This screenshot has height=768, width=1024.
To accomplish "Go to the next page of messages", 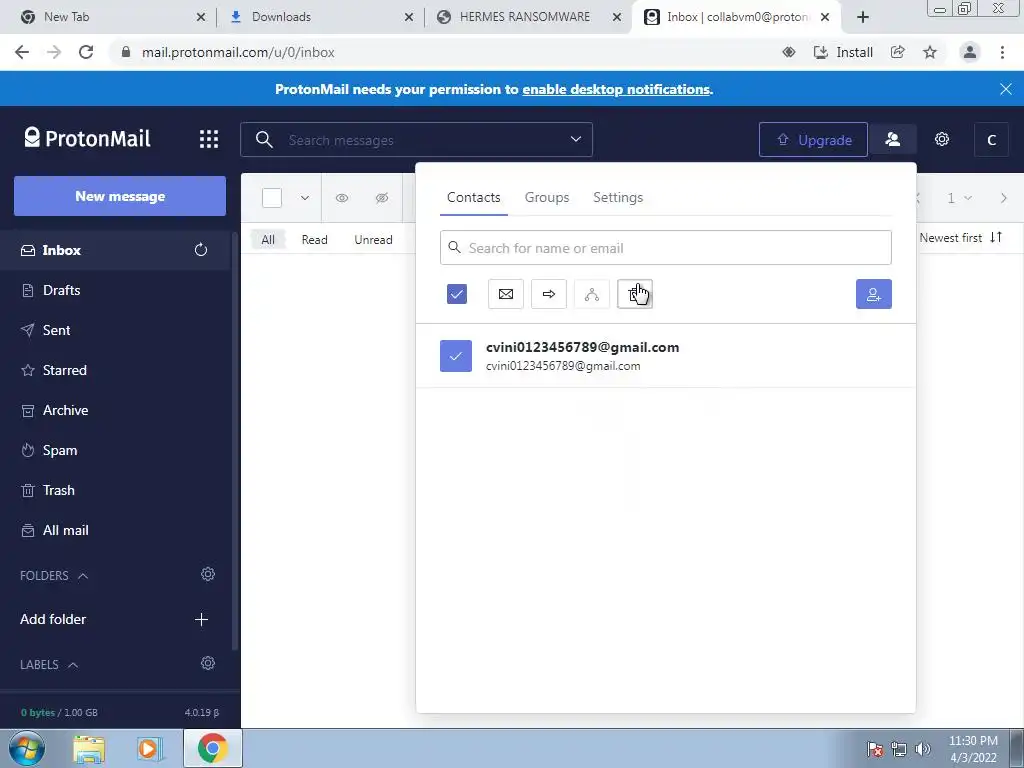I will pos(1004,198).
